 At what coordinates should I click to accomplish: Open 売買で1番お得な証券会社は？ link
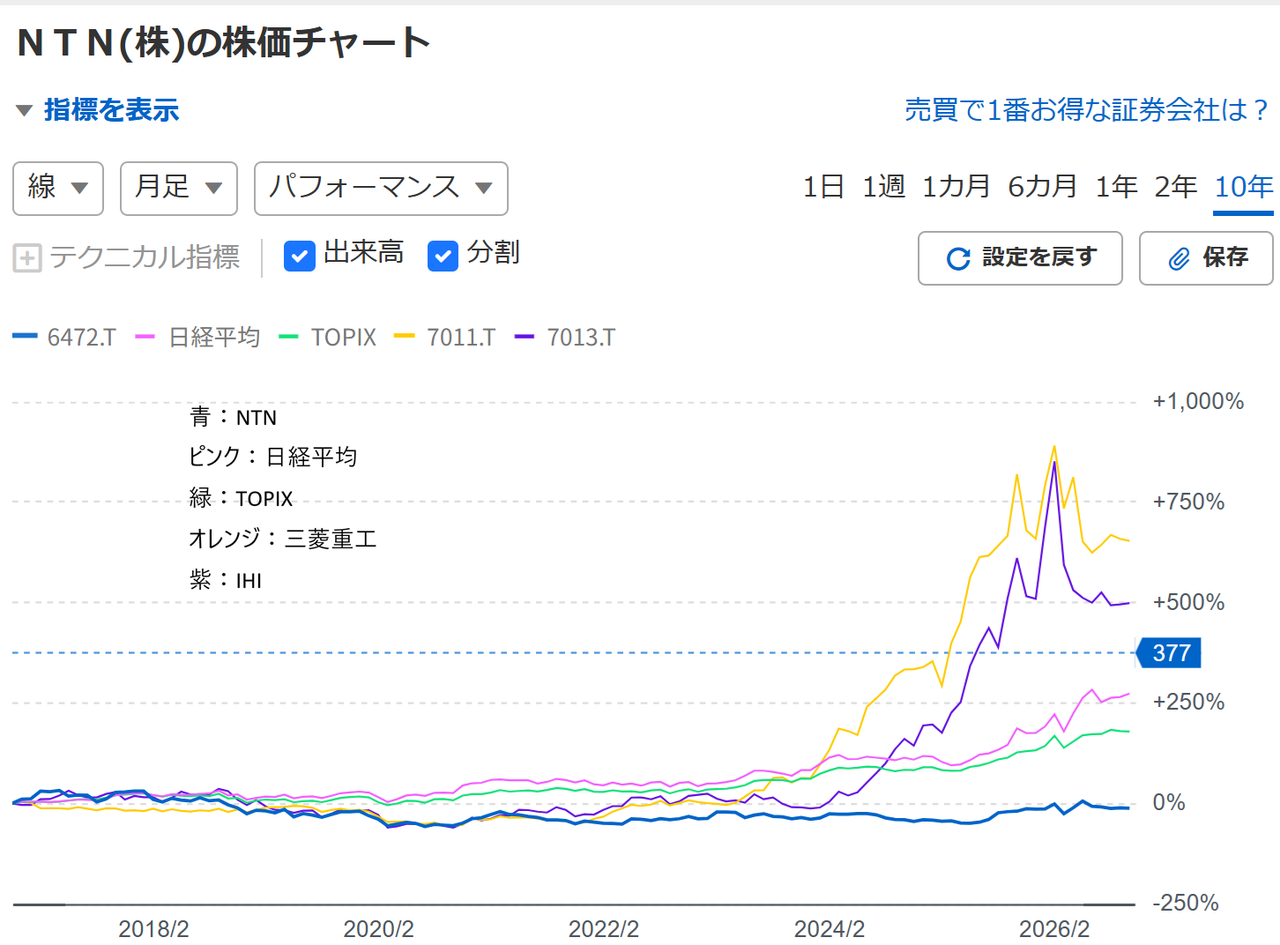(1087, 109)
